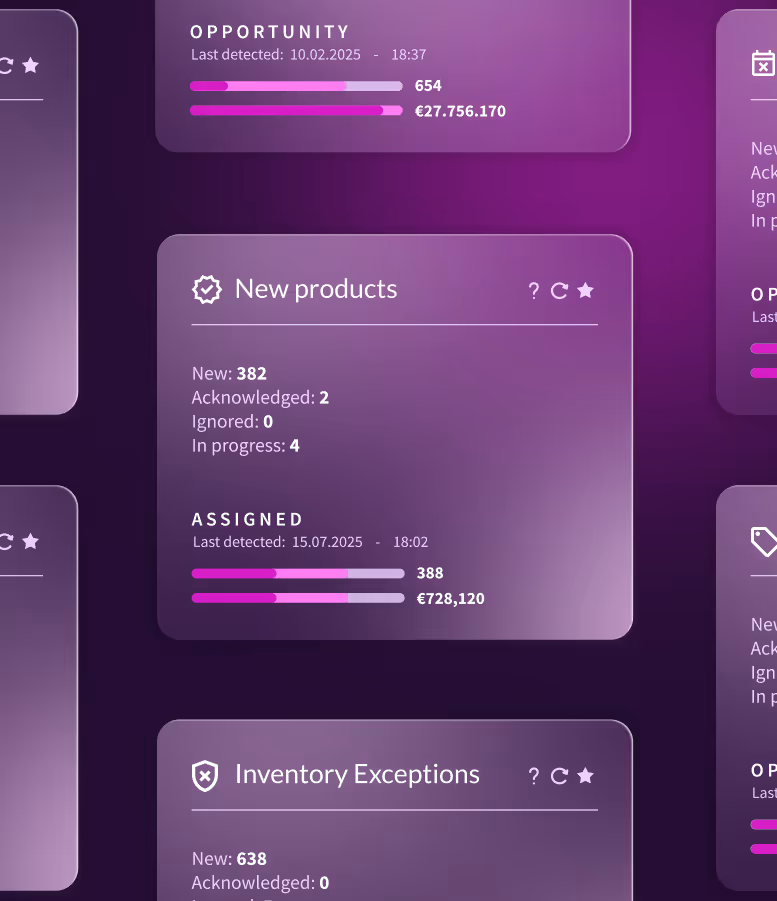Viewport: 777px width, 901px height.
Task: Click the 'Last detected: 15.07.2025' timestamp
Action: coord(310,542)
